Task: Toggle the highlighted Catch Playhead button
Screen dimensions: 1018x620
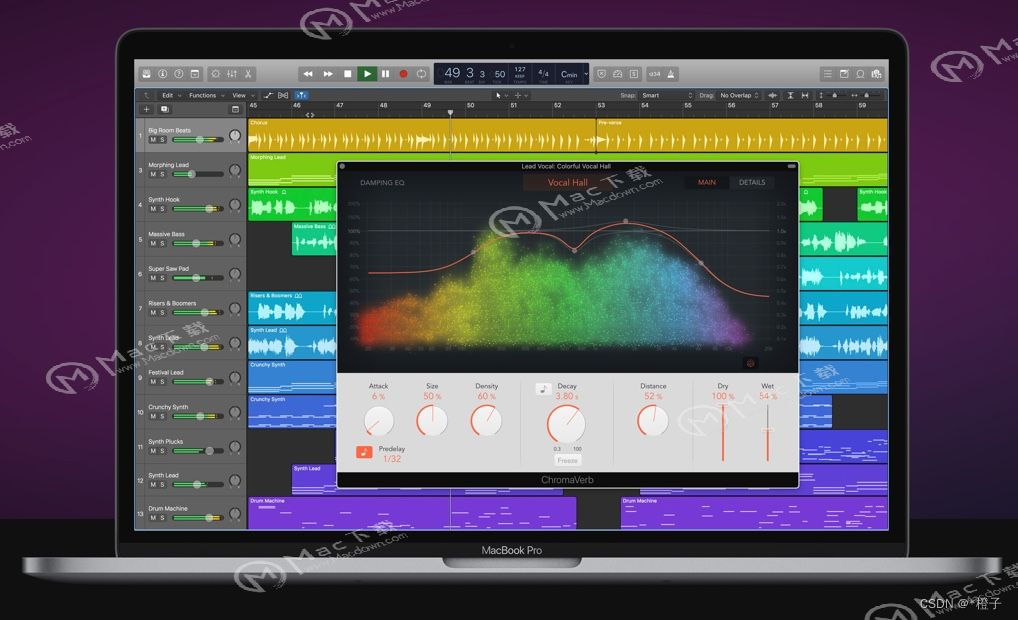Action: [x=301, y=95]
